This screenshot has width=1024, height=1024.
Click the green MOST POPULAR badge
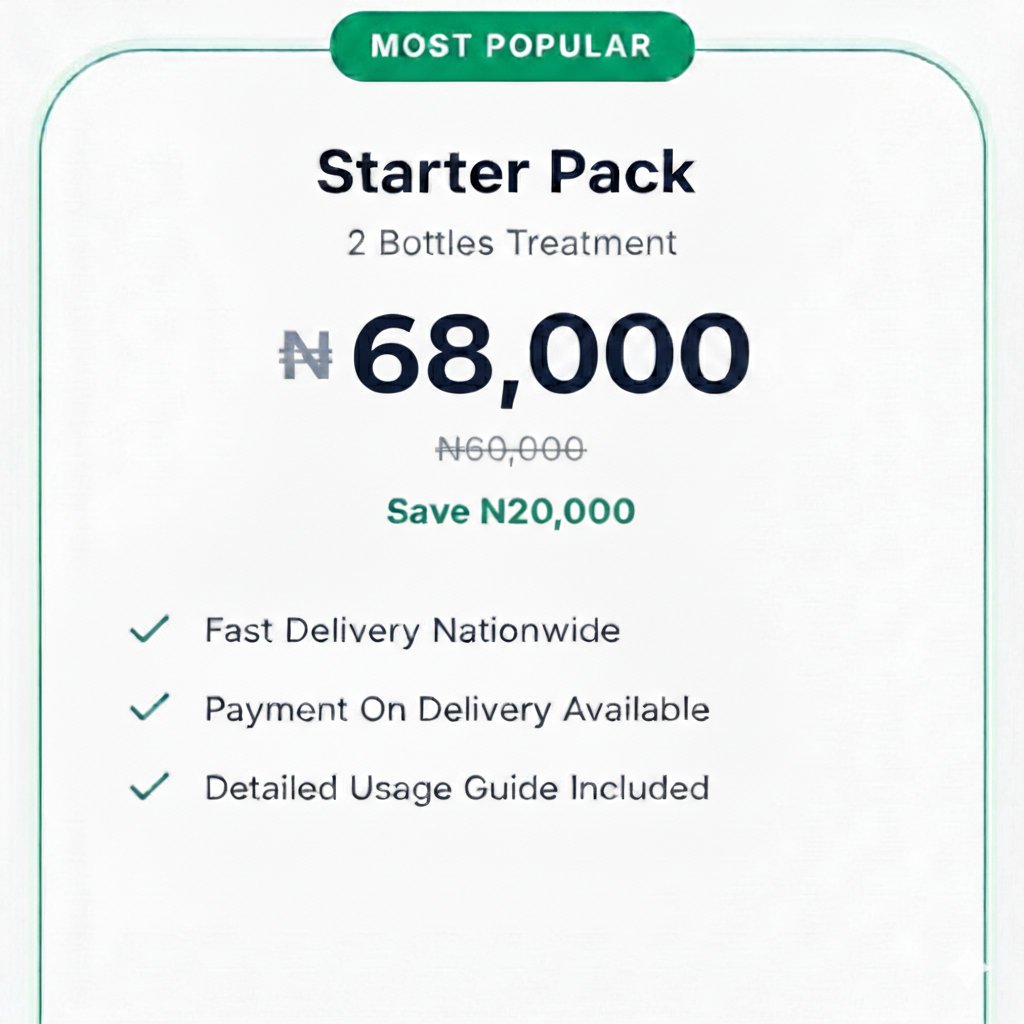tap(511, 46)
